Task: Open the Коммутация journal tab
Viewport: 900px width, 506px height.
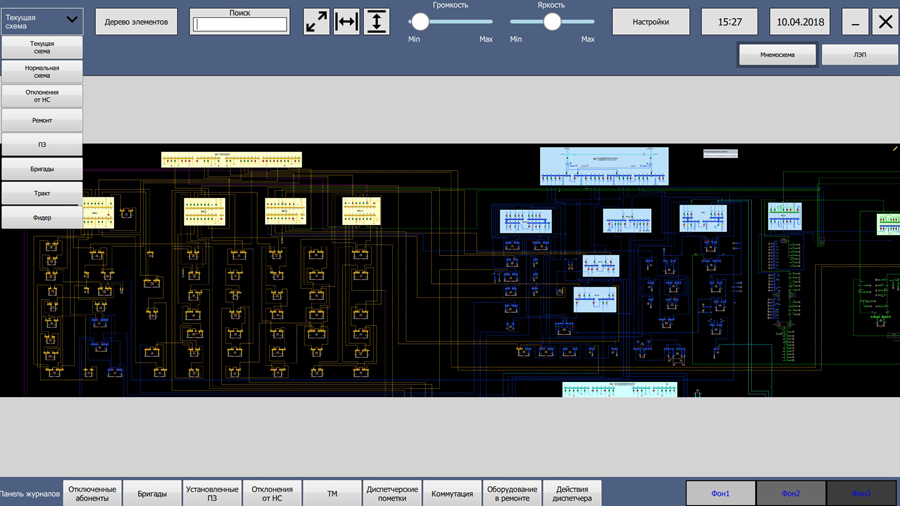Action: pos(452,493)
